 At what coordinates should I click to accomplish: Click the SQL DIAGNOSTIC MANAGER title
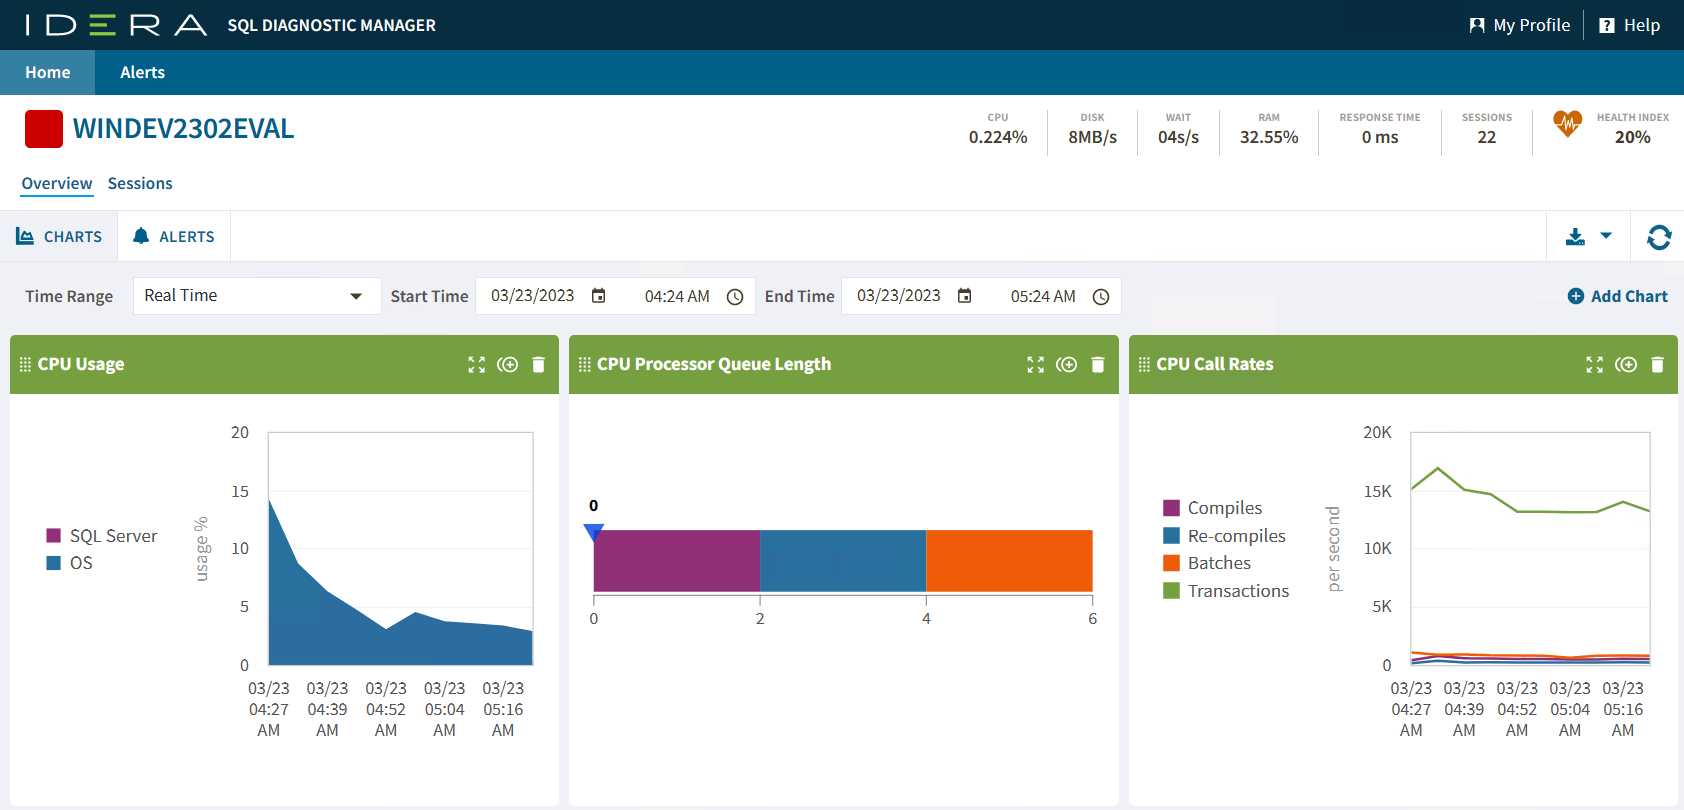[x=332, y=25]
